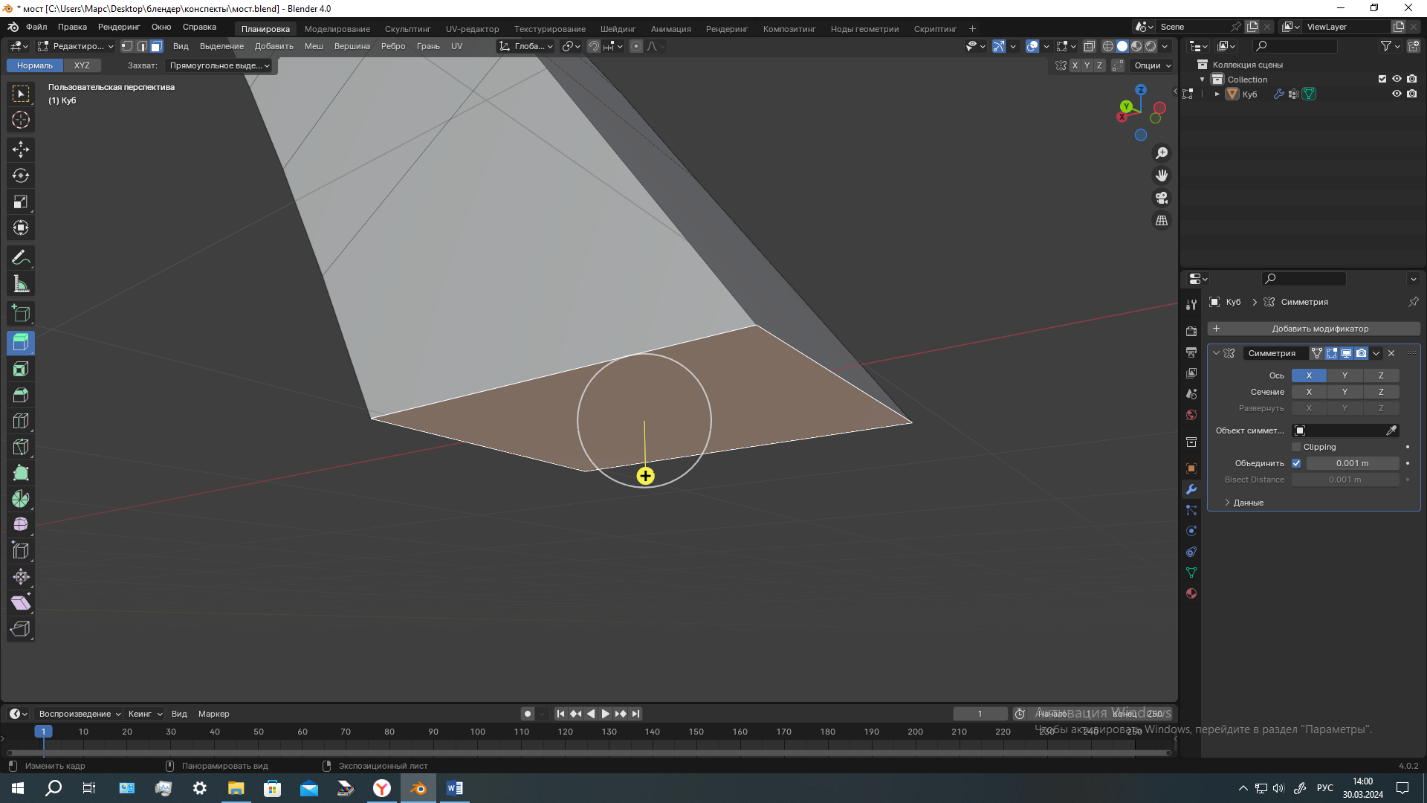Open the Прямоугольное выделение dropdown
Image resolution: width=1427 pixels, height=803 pixels.
coord(220,65)
